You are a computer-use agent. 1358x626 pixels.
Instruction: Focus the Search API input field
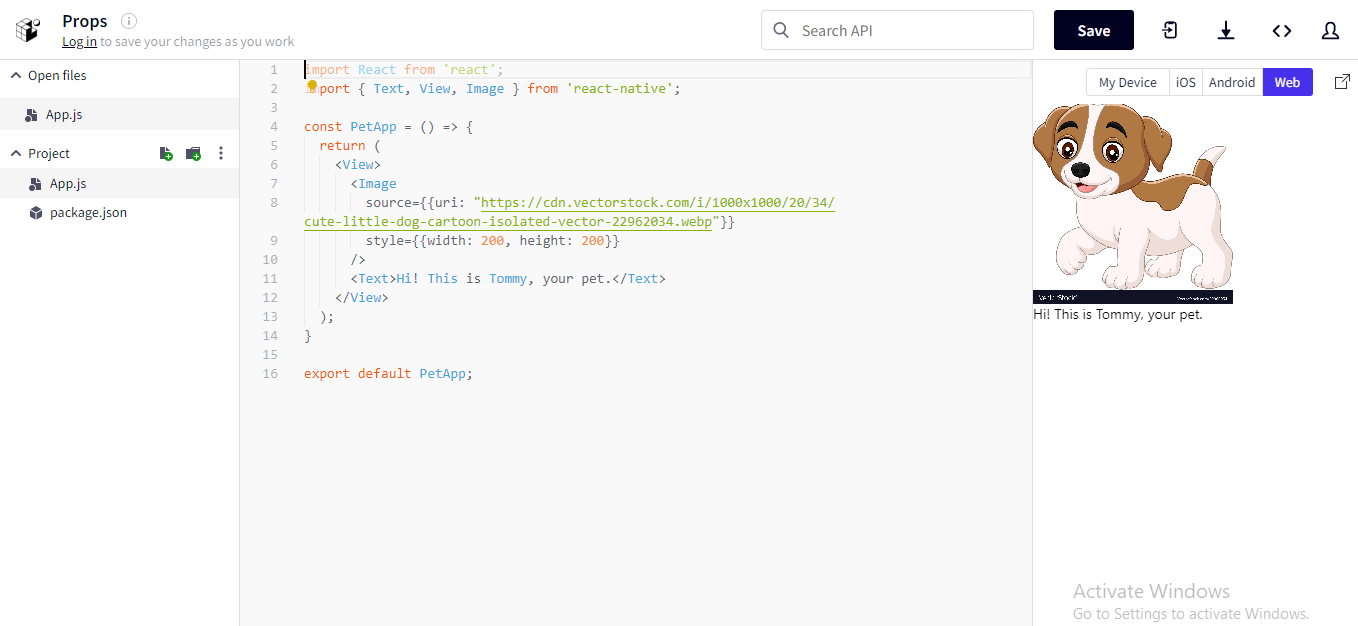click(897, 30)
